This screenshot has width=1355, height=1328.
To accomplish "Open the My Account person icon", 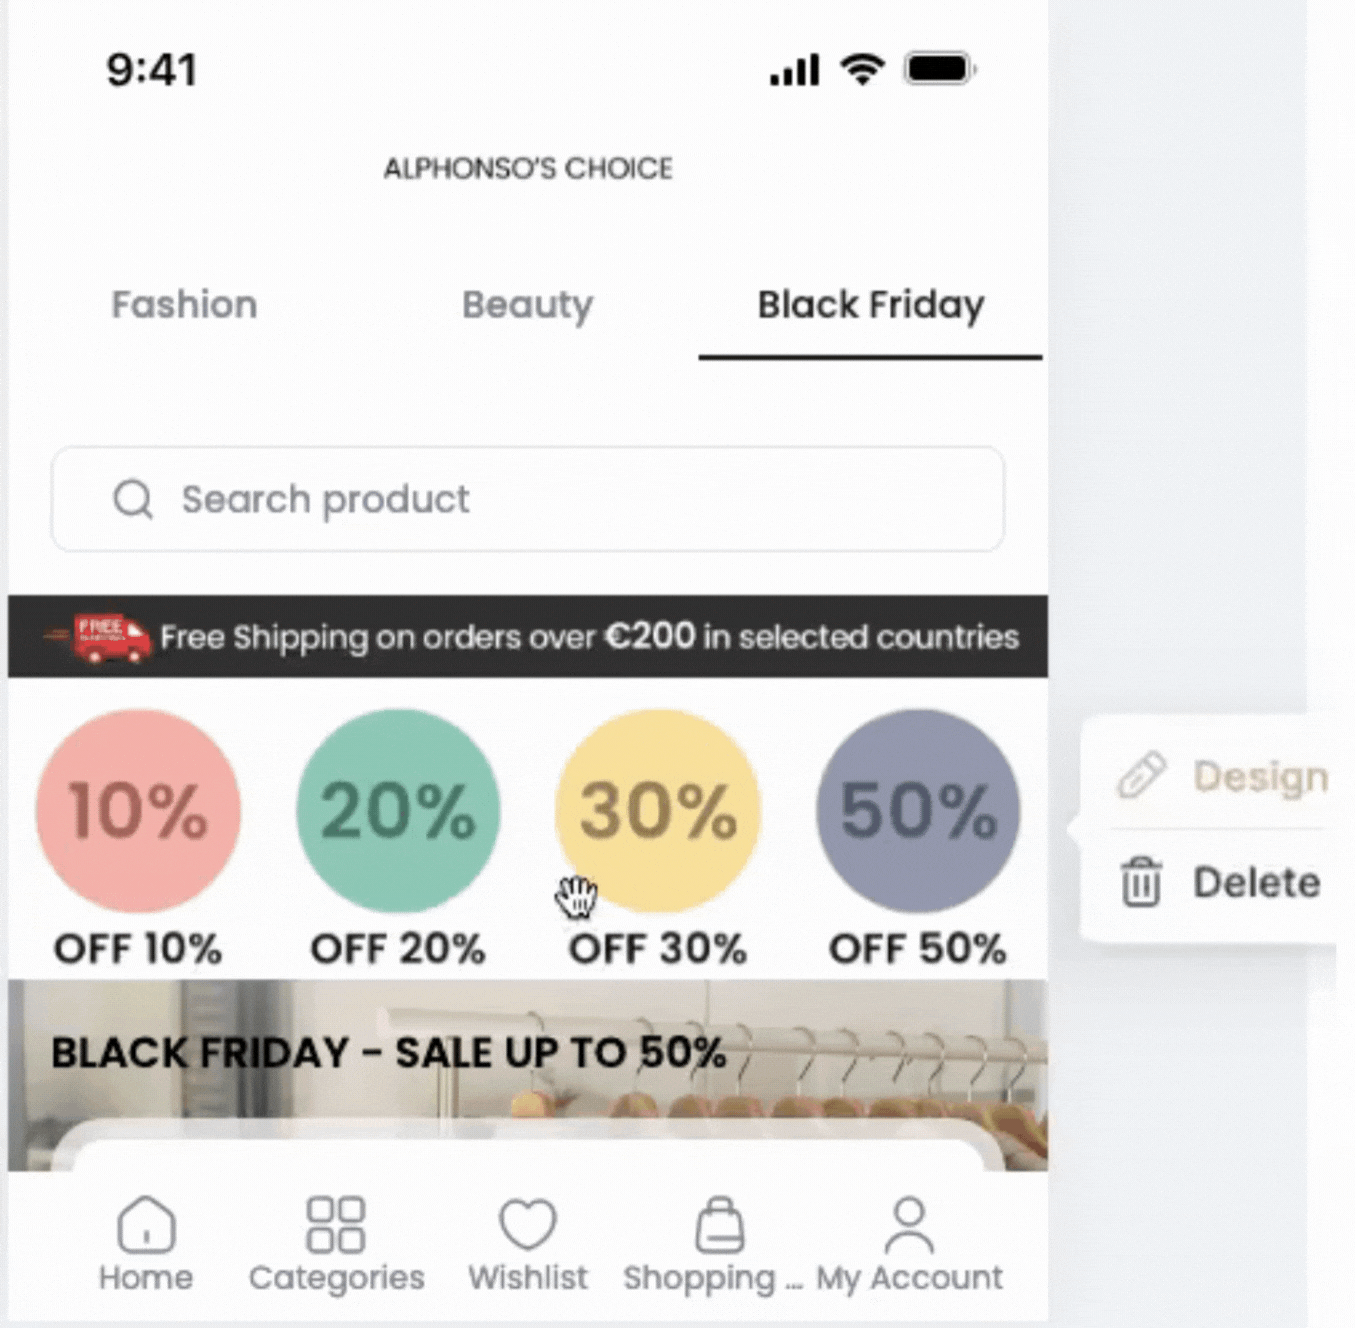I will click(x=909, y=1224).
